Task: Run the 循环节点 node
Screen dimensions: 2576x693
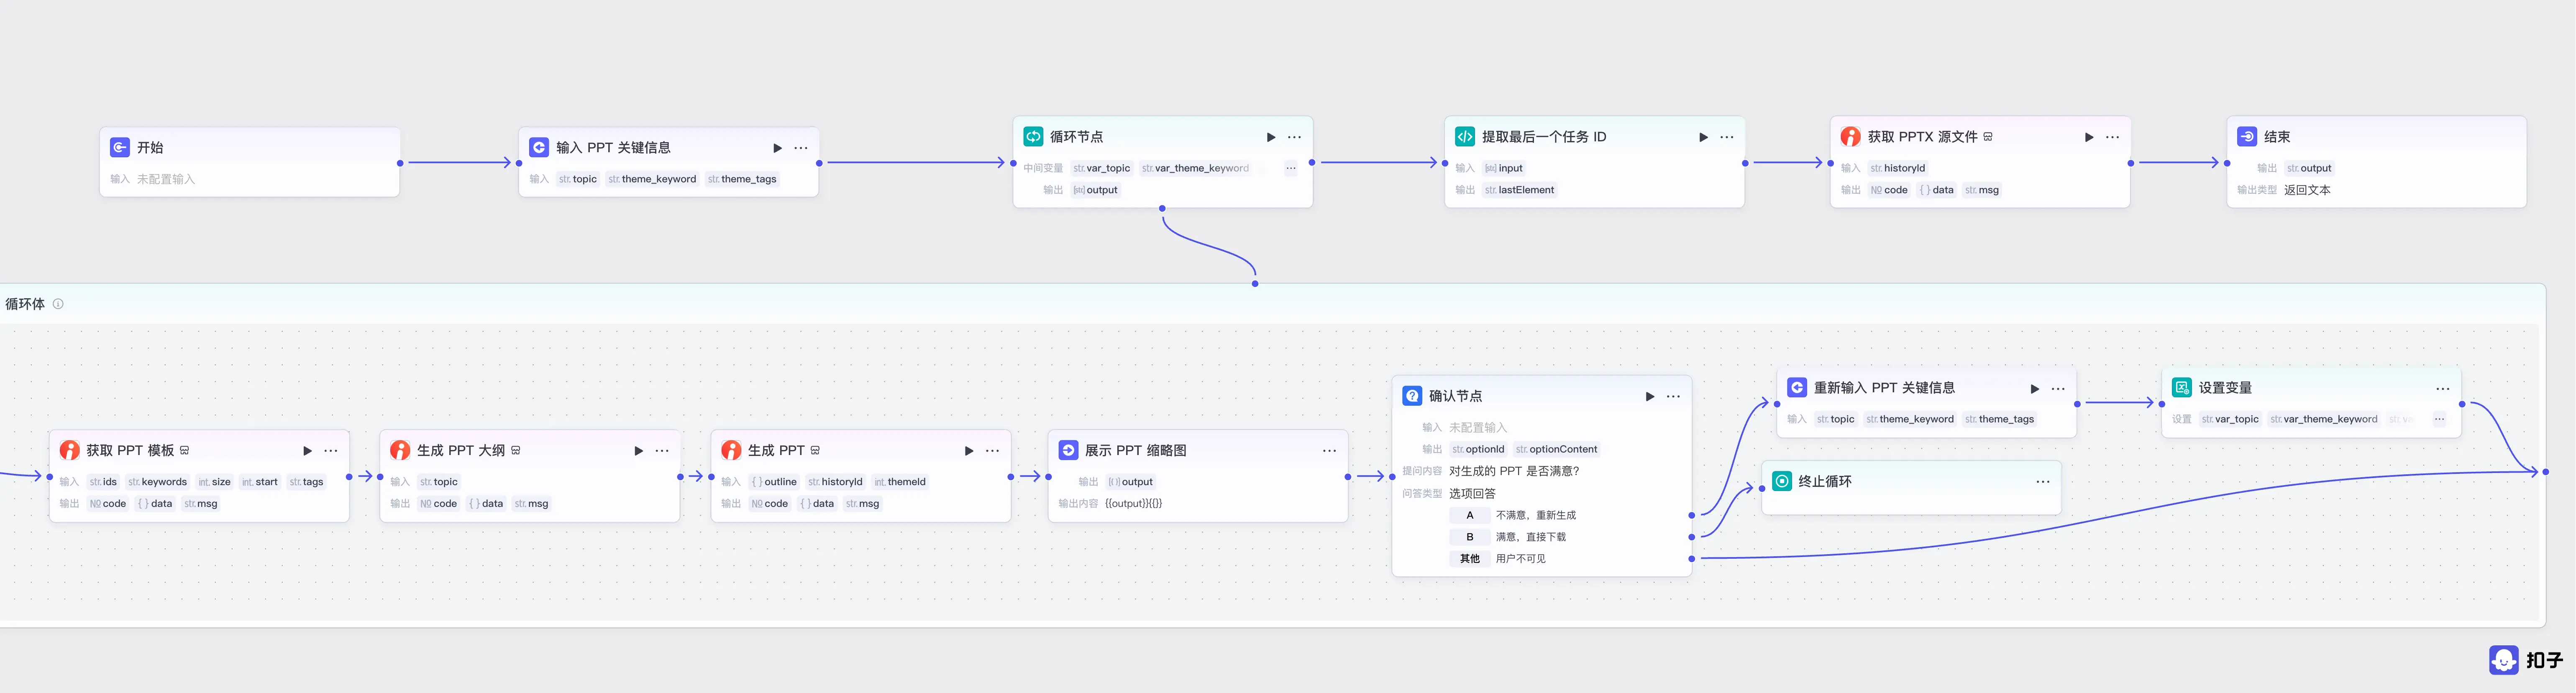Action: (x=1271, y=137)
